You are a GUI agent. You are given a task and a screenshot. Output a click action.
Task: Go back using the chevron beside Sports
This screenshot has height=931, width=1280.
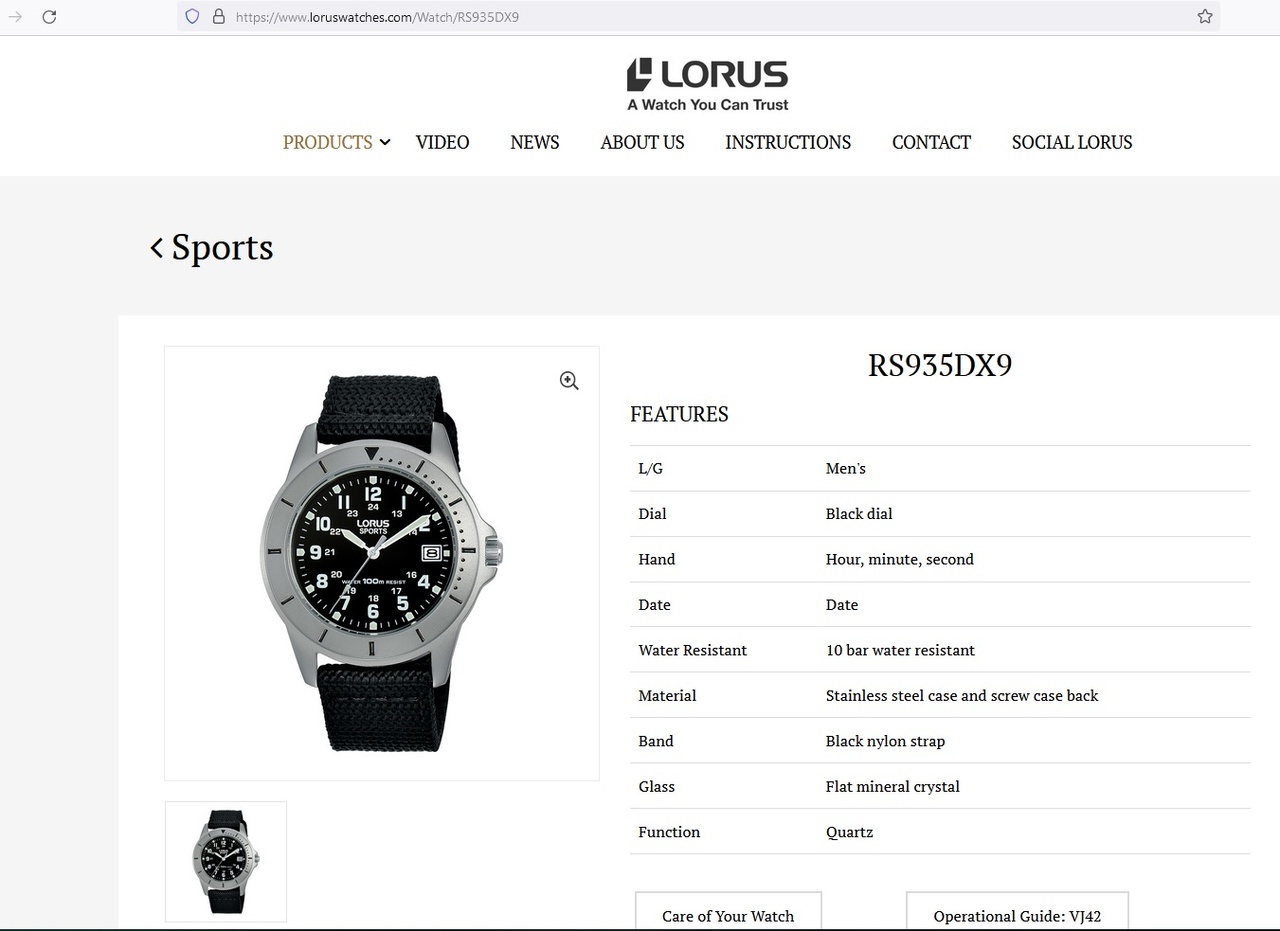tap(156, 247)
